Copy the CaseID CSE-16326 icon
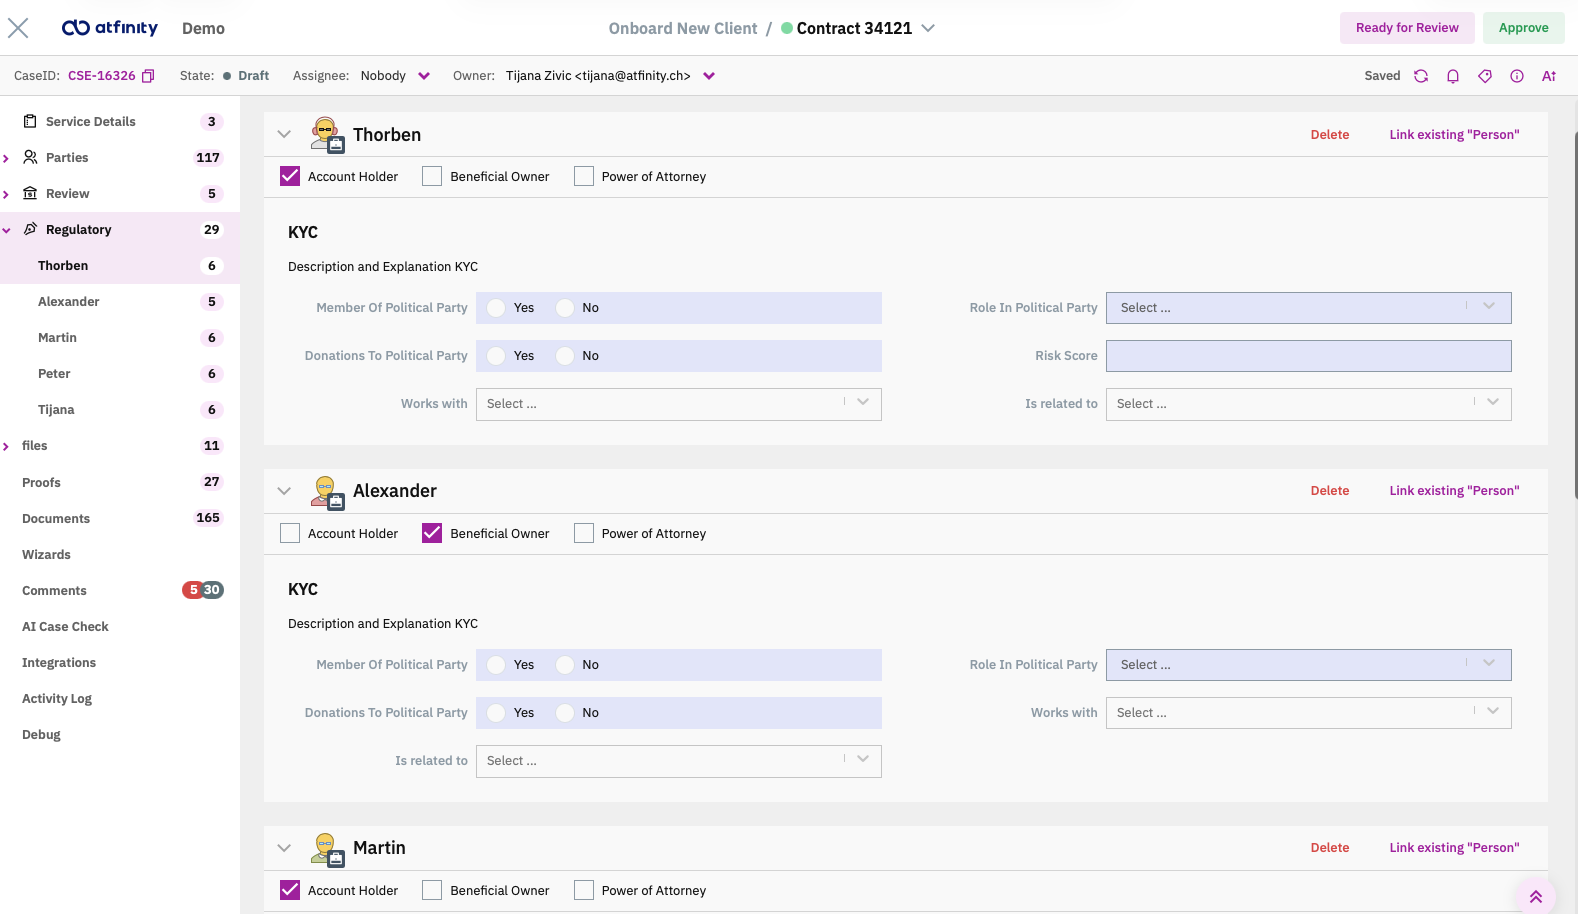 (148, 76)
